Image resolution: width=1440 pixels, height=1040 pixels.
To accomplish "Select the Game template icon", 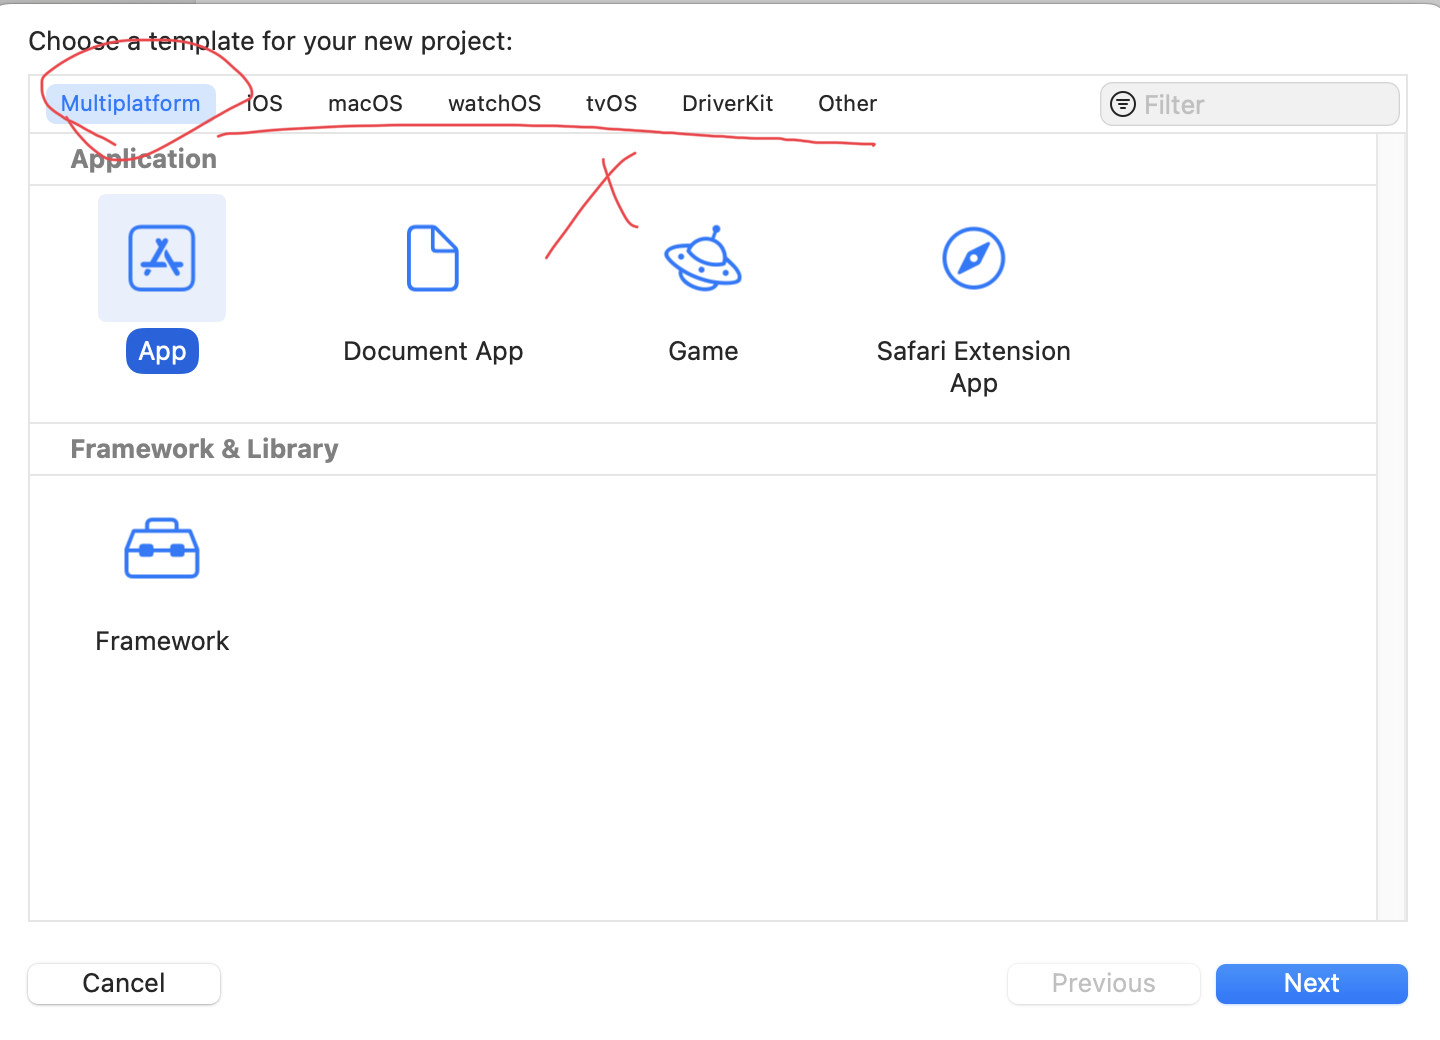I will (x=703, y=258).
